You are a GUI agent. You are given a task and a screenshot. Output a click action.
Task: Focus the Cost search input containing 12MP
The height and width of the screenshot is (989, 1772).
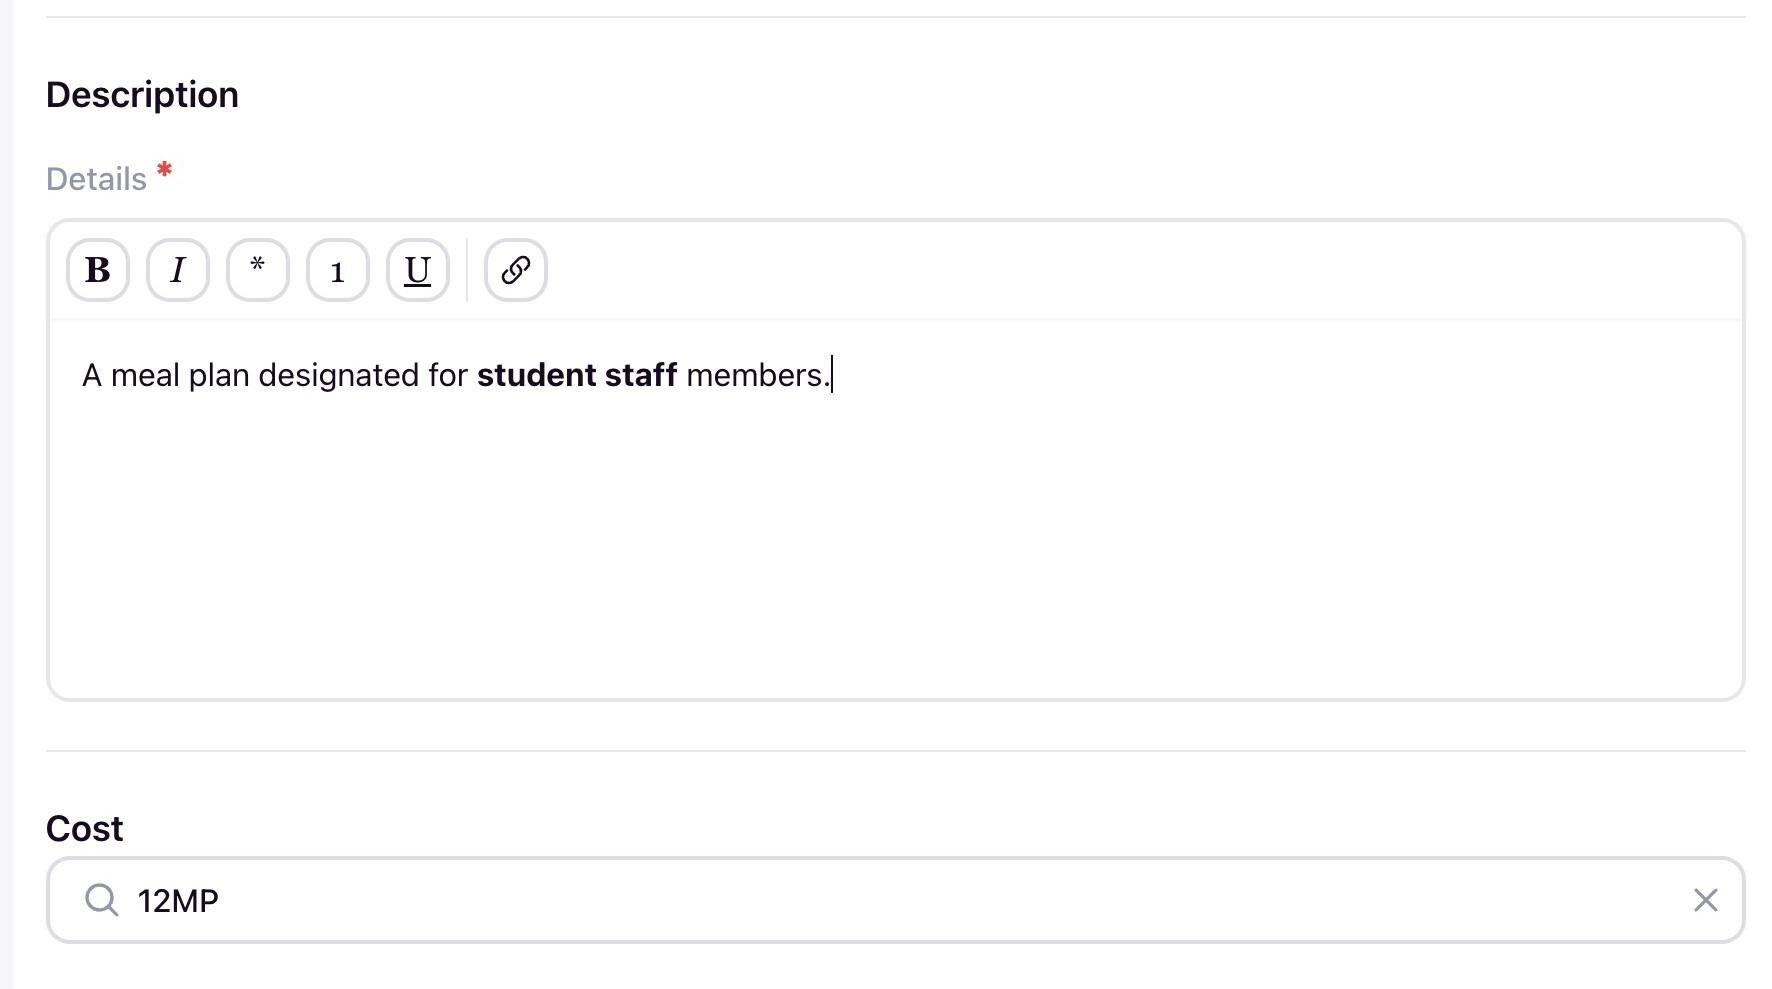coord(800,900)
